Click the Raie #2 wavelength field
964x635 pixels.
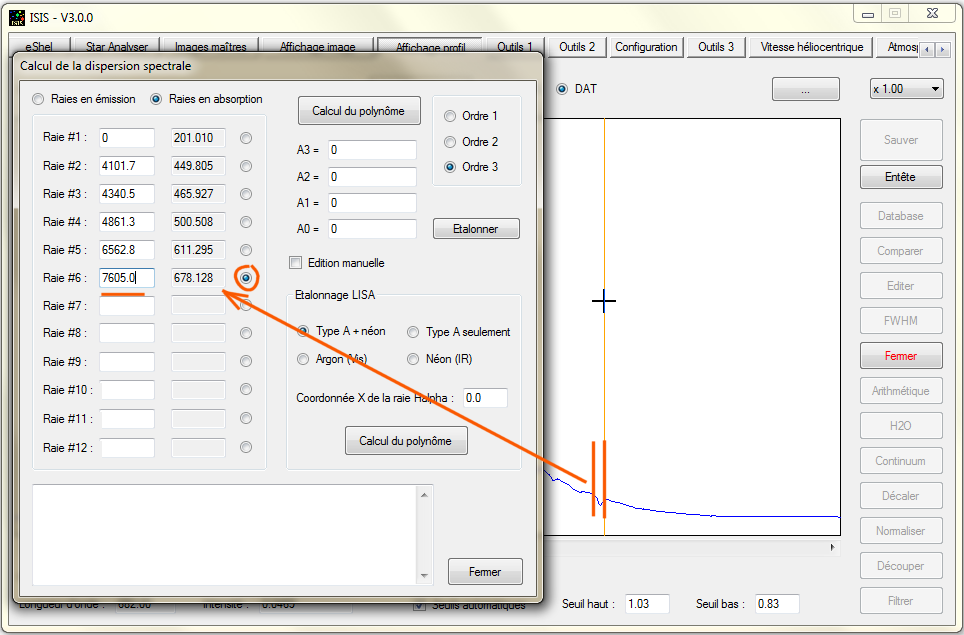tap(127, 166)
